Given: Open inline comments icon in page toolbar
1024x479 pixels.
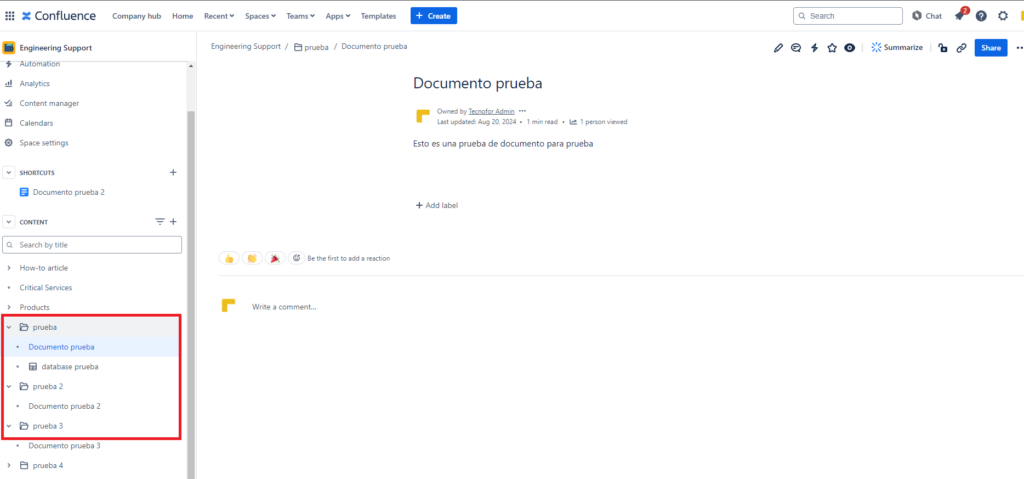Looking at the screenshot, I should coord(796,47).
